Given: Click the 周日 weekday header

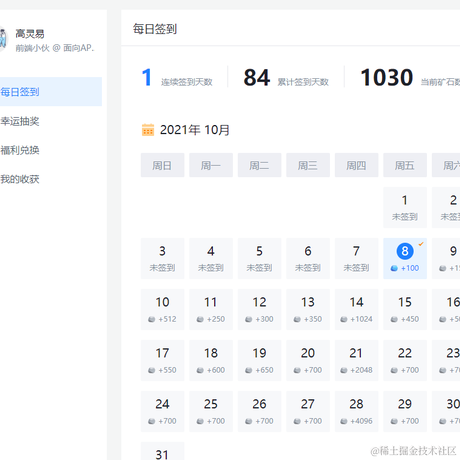Looking at the screenshot, I should (162, 165).
